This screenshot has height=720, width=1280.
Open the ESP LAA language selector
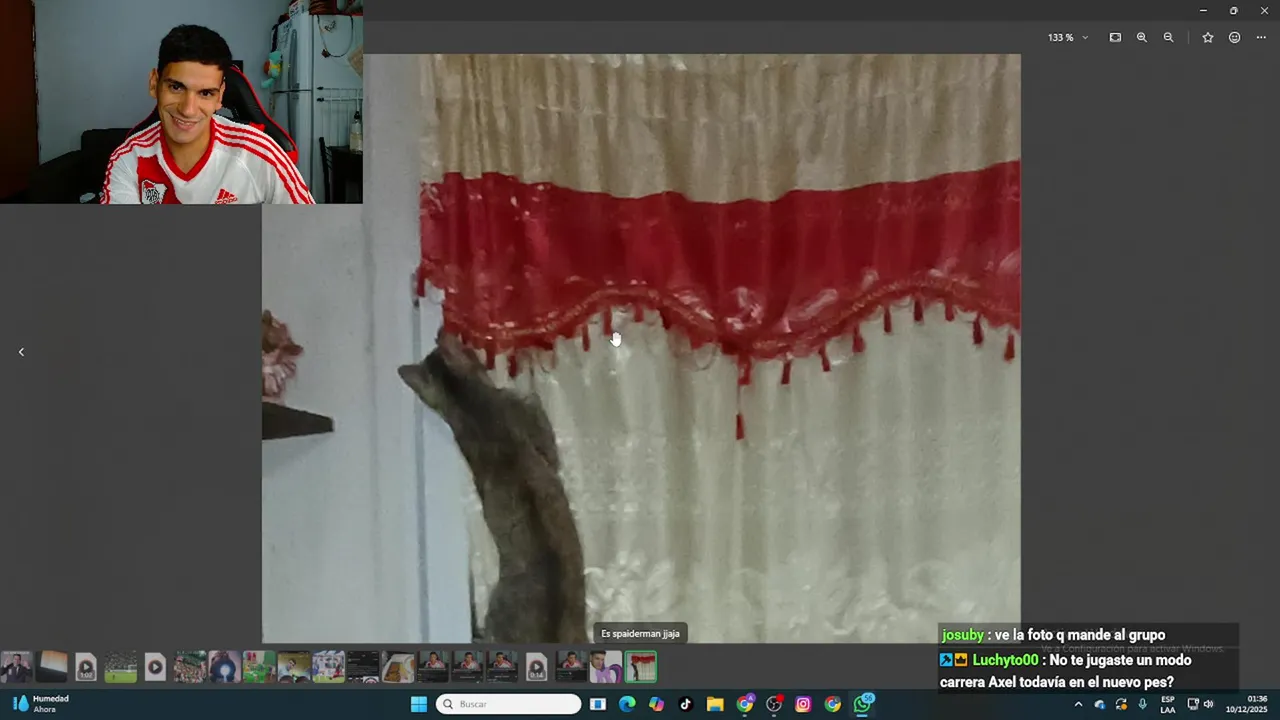pos(1167,704)
